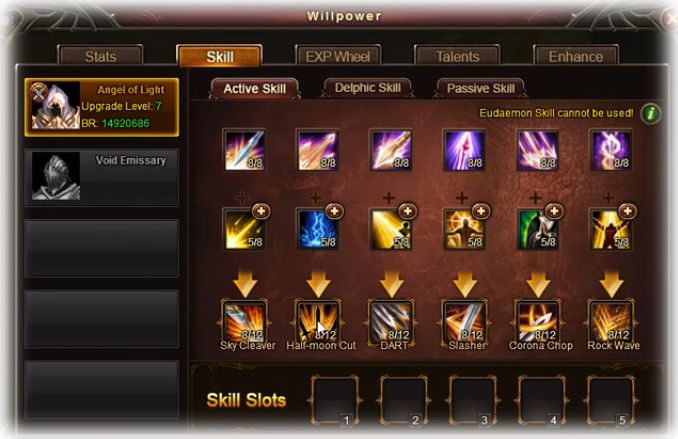
Task: Pick the Corona Chop skill icon
Action: (x=538, y=322)
